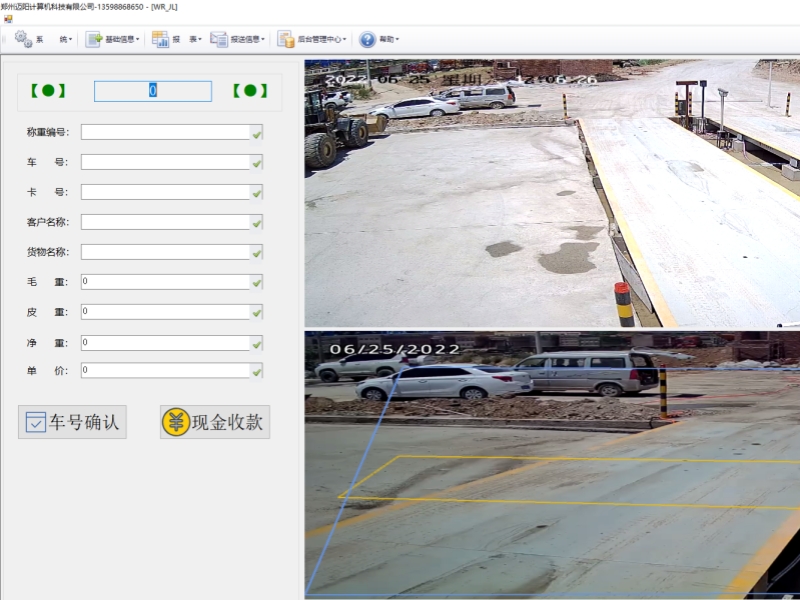The image size is (800, 600).
Task: Click the 基础信息 document icon
Action: coord(94,39)
